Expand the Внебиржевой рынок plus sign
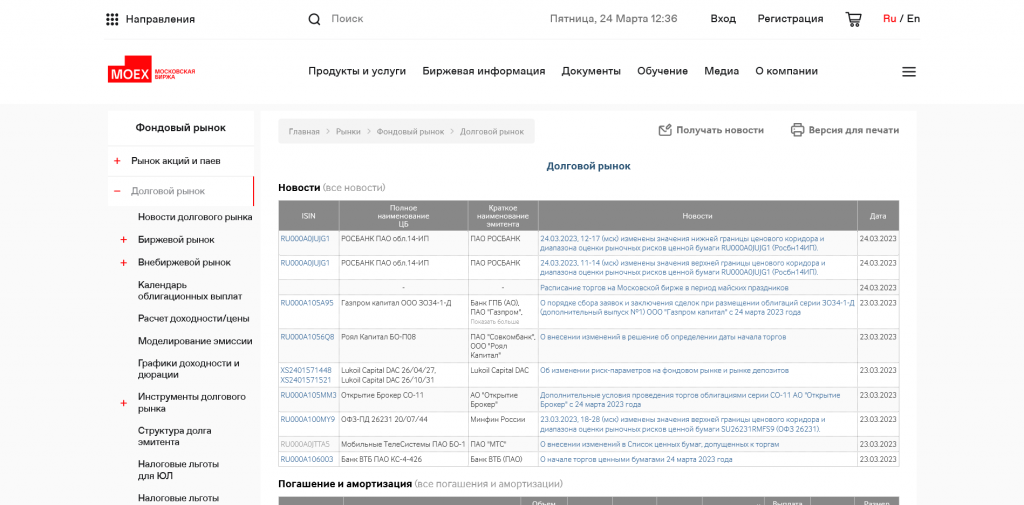 (123, 263)
